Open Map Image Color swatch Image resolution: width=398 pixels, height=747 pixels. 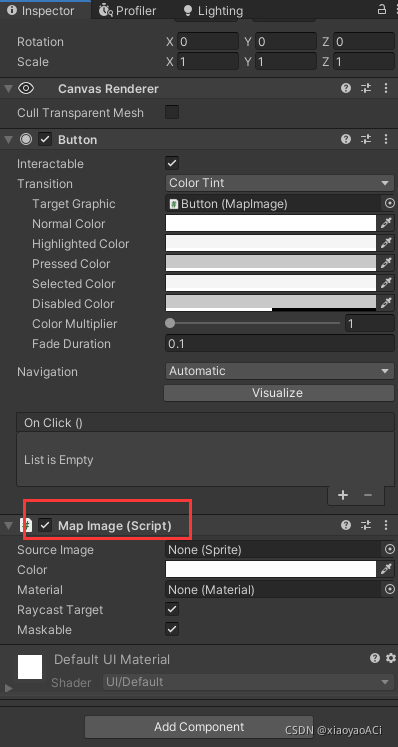coord(271,569)
